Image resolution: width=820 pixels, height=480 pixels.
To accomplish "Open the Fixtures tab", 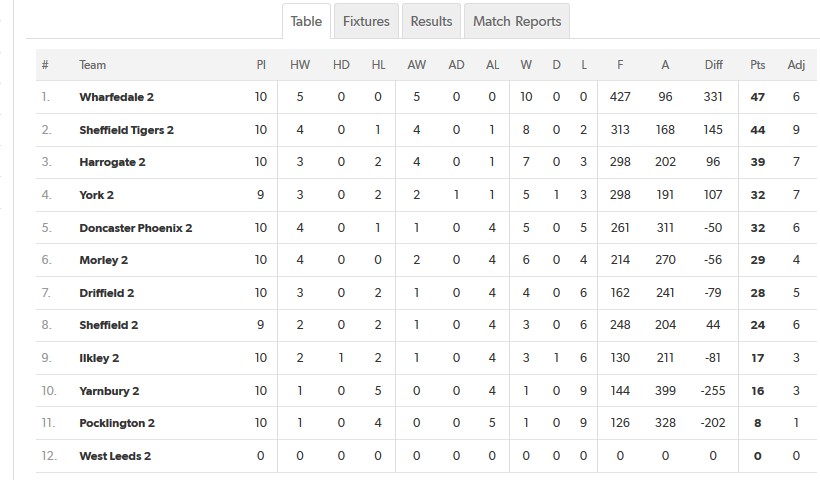I will pyautogui.click(x=366, y=21).
